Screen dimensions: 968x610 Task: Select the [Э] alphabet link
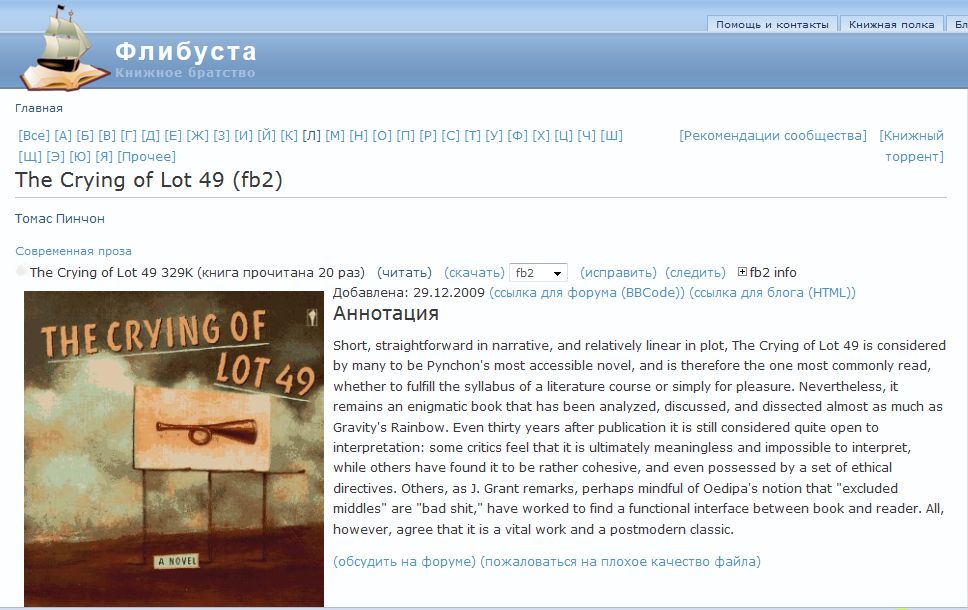pos(56,156)
